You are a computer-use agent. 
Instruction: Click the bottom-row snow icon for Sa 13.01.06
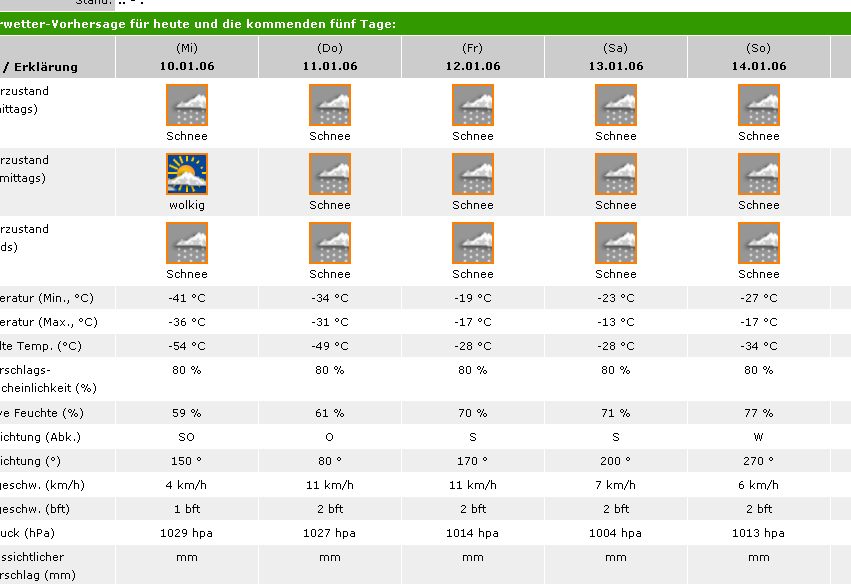tap(616, 243)
